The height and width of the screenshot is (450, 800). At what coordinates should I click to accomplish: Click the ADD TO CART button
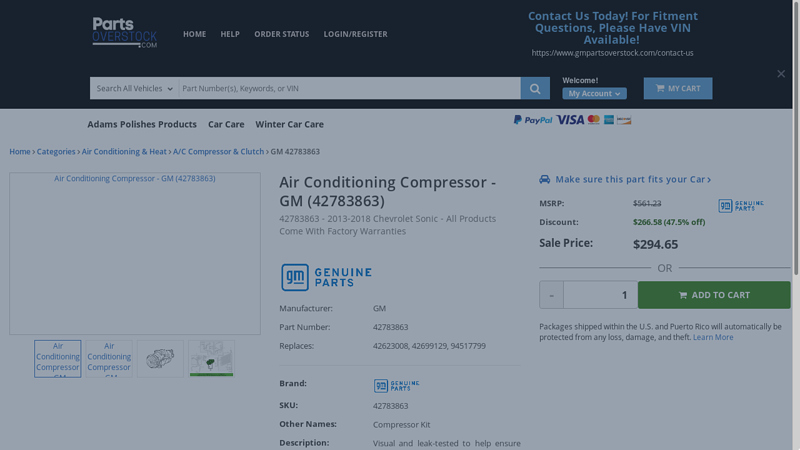pyautogui.click(x=714, y=295)
